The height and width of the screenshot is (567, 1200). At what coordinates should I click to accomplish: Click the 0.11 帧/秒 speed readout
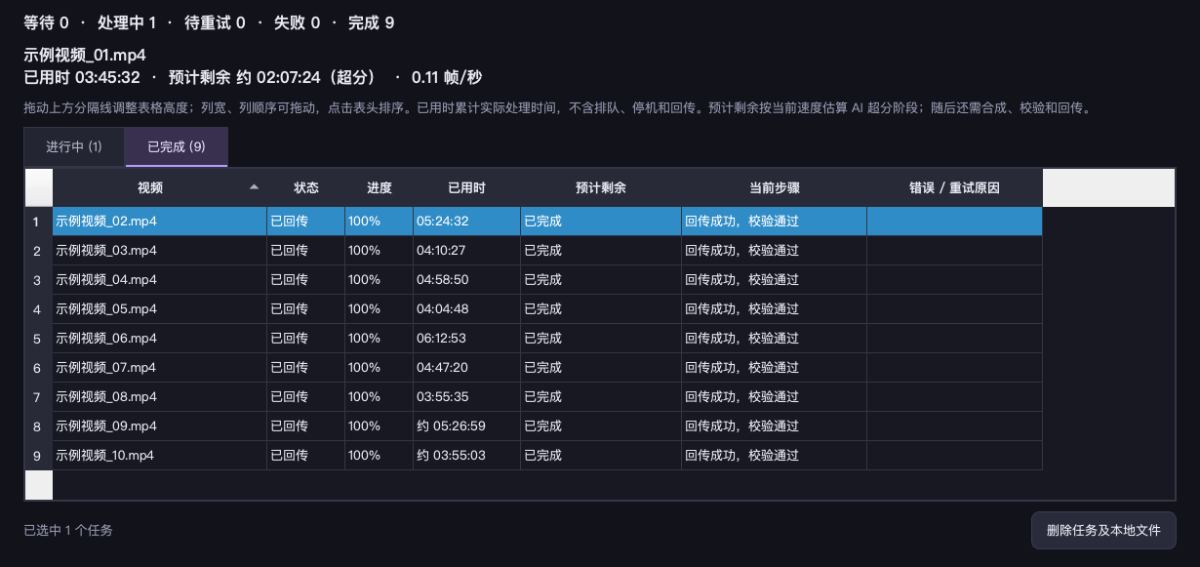(447, 77)
